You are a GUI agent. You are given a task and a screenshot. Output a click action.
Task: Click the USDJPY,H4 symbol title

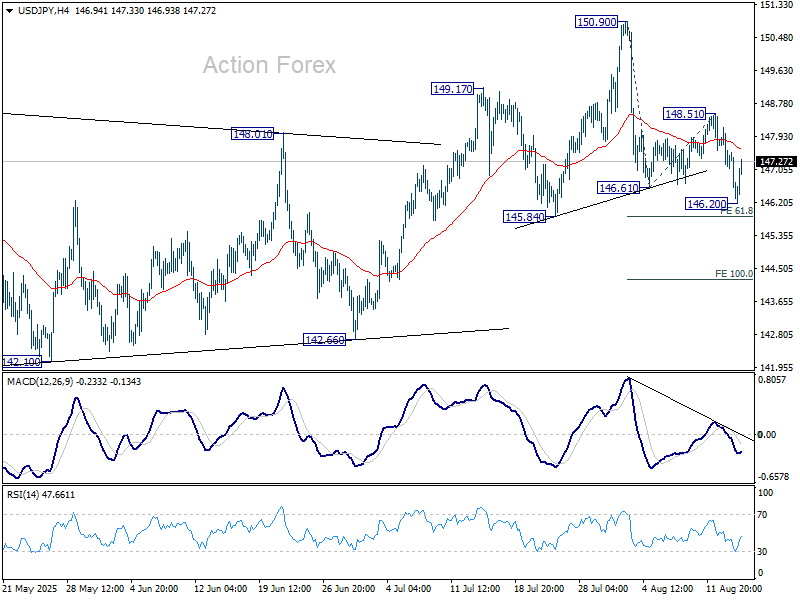pyautogui.click(x=43, y=11)
